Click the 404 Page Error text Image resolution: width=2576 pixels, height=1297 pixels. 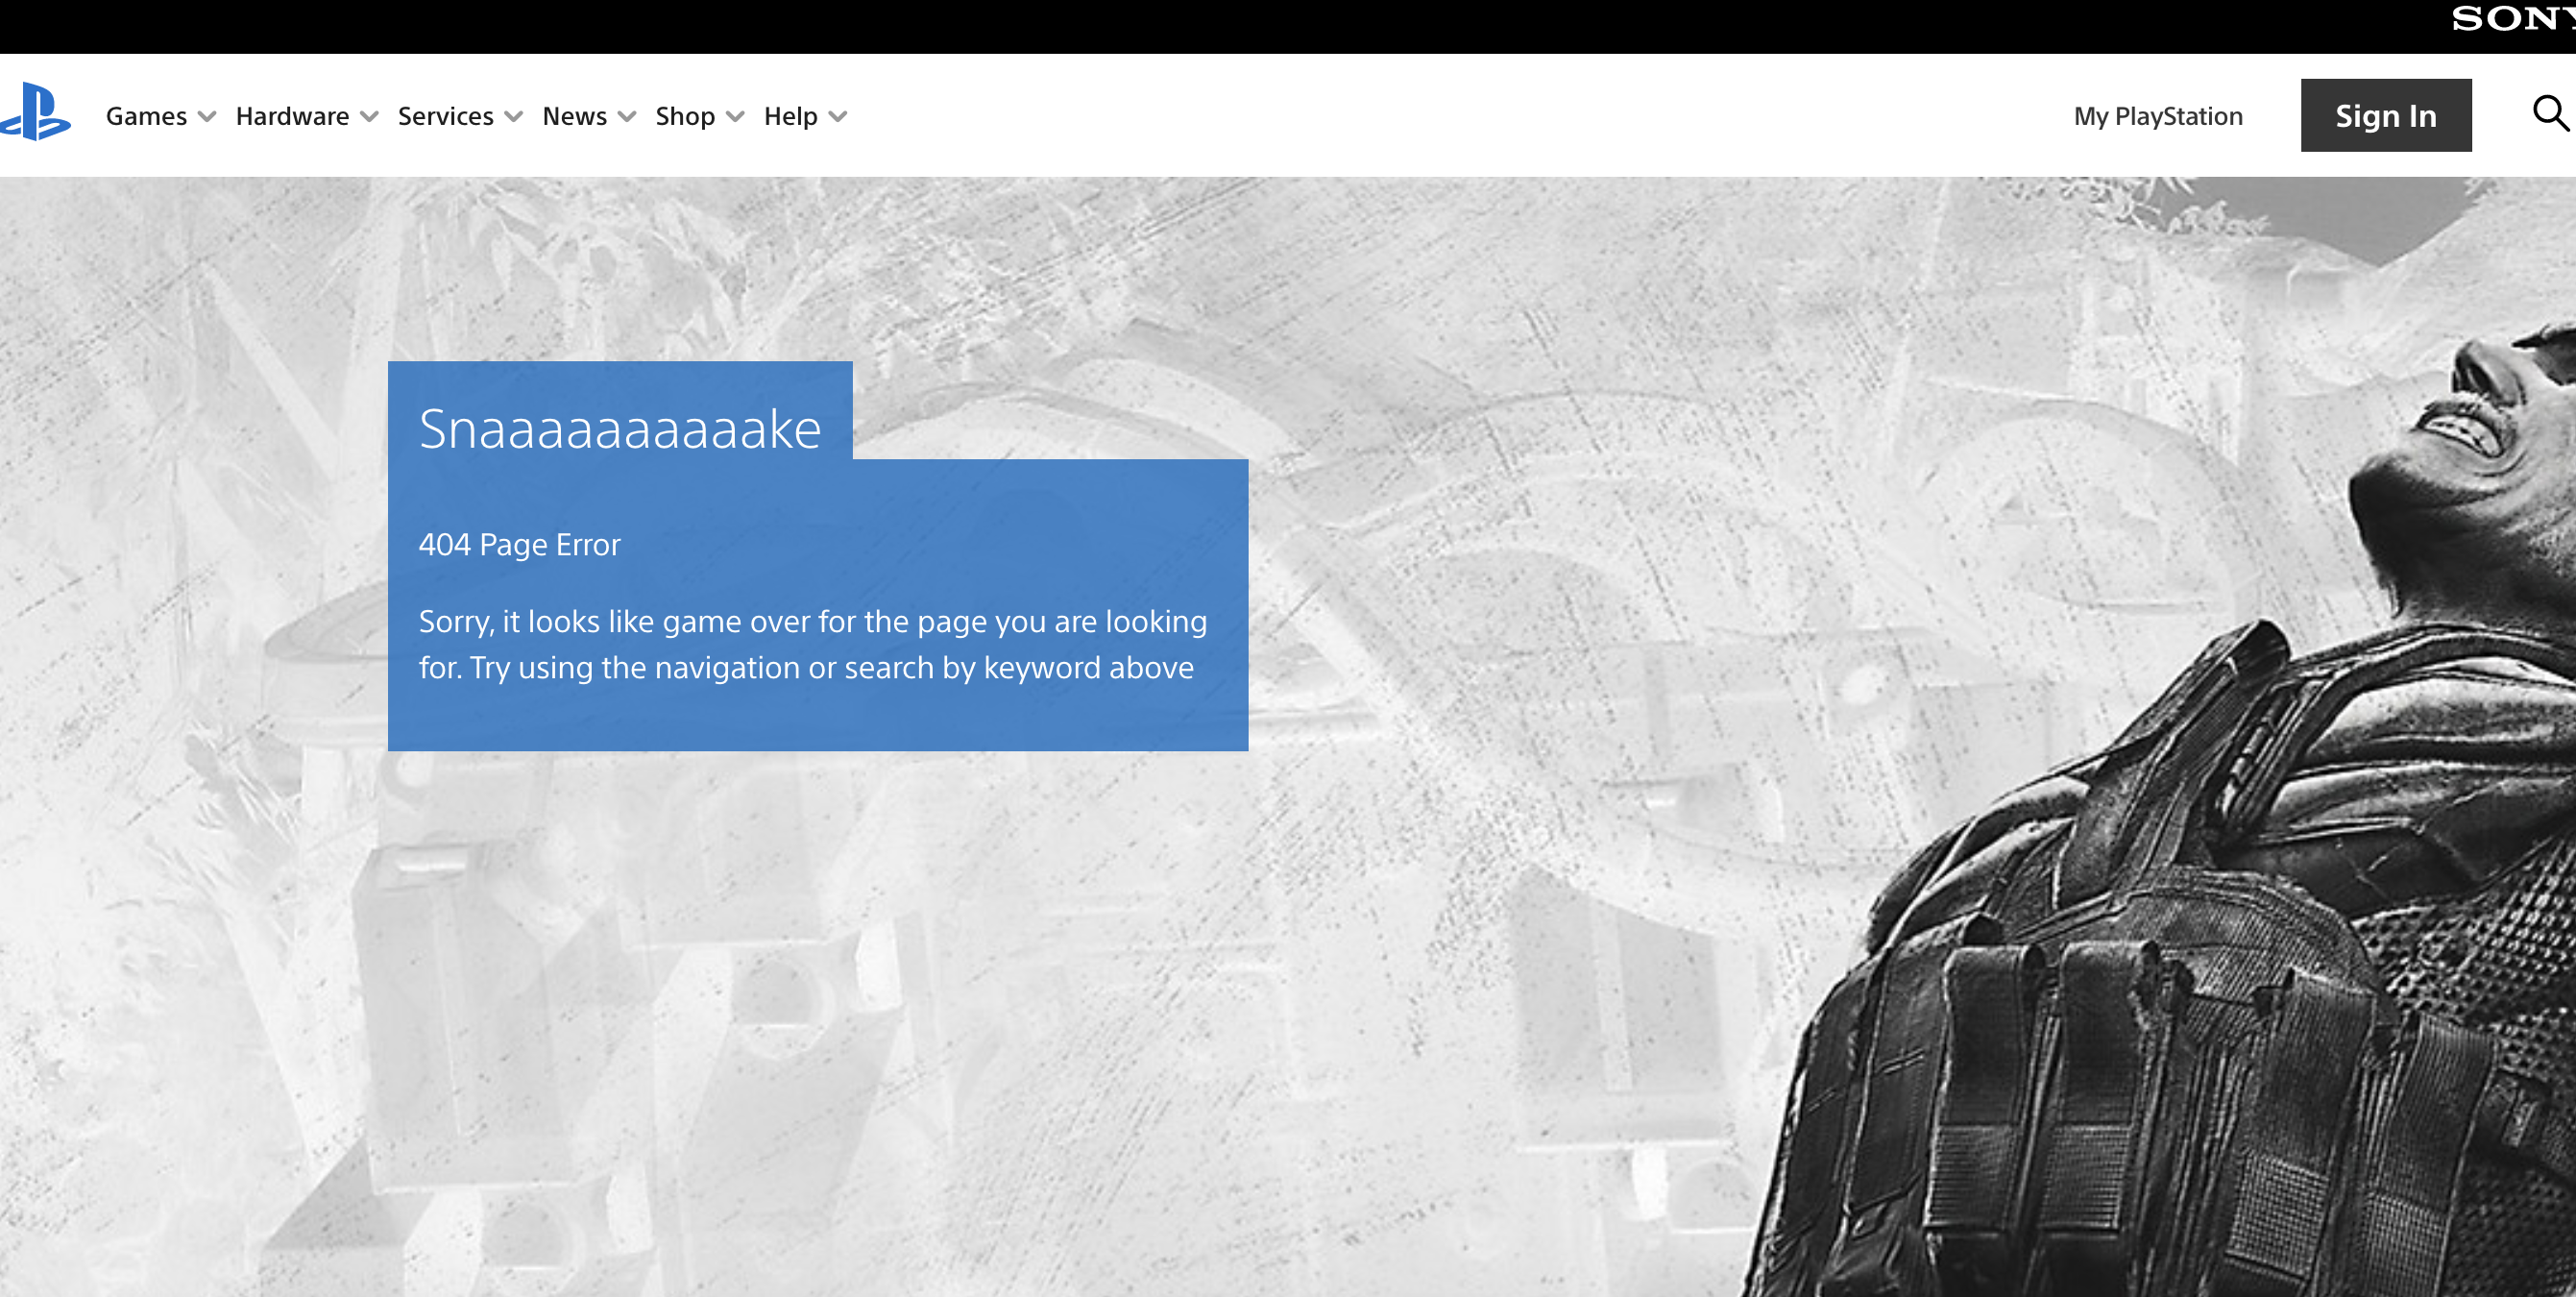[x=519, y=544]
